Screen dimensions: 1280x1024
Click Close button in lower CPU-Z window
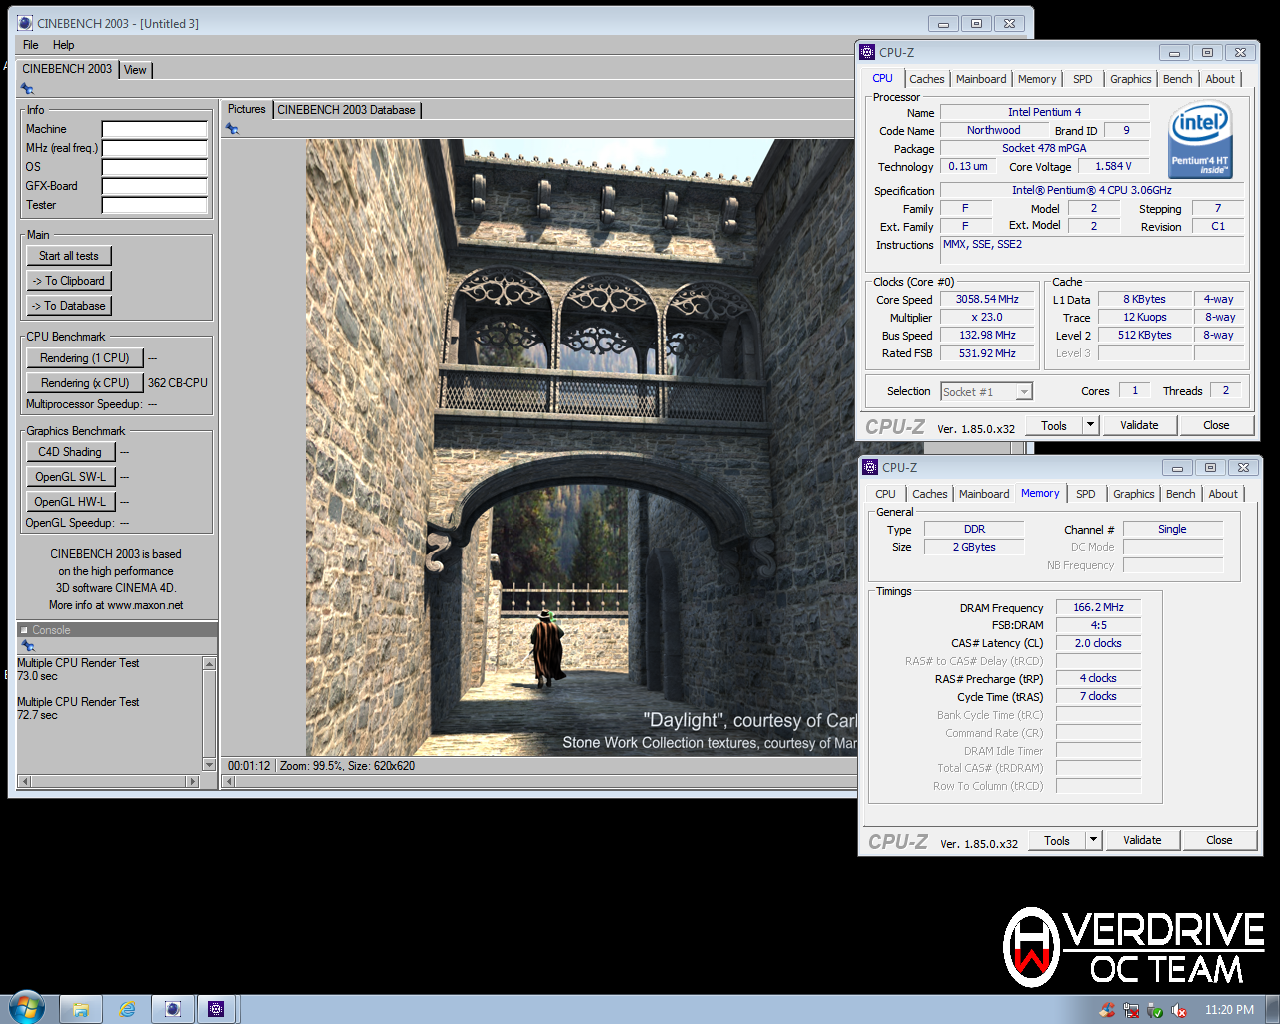(x=1219, y=840)
